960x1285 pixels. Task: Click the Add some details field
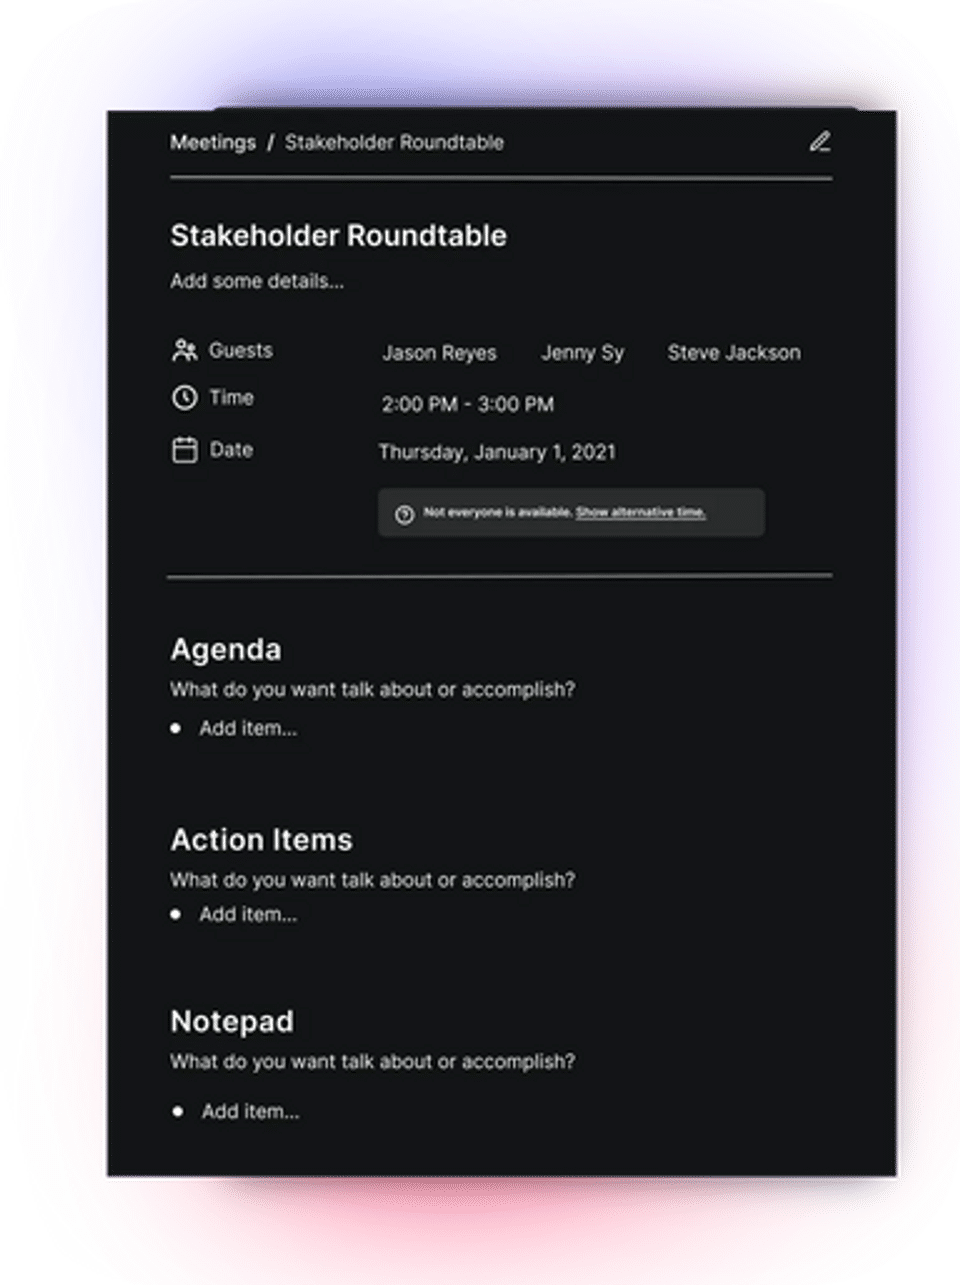click(x=257, y=281)
